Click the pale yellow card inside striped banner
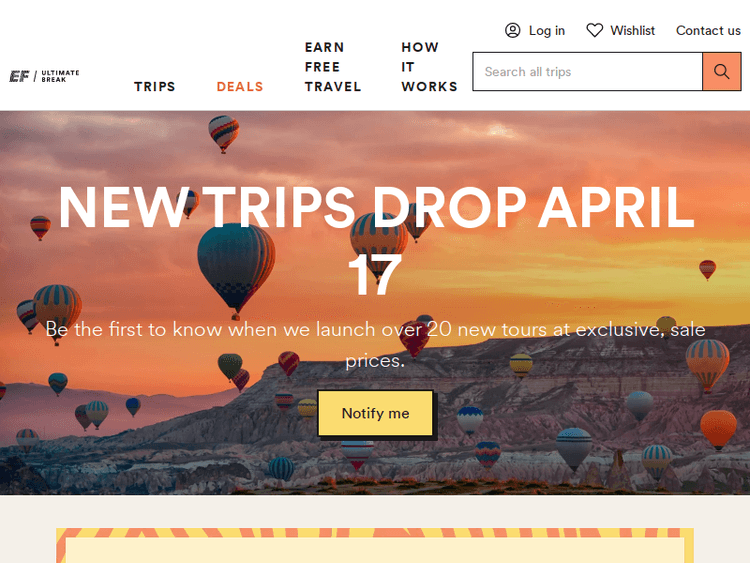This screenshot has height=563, width=750. click(x=375, y=550)
